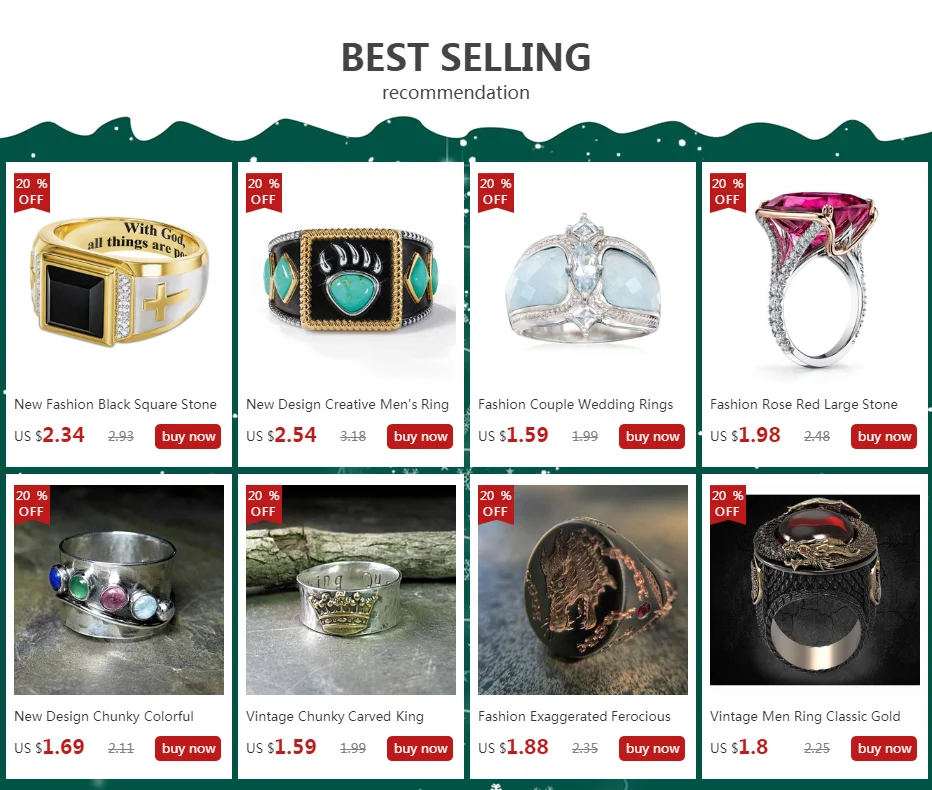Screen dimensions: 932x790
Task: Click buy now for Creative Men's Ring
Action: coord(420,436)
